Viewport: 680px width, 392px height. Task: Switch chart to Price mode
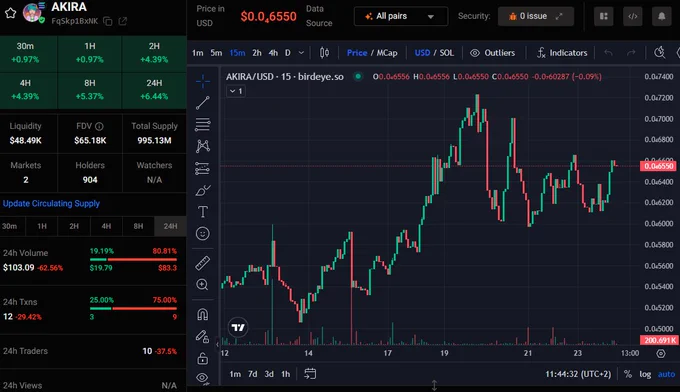coord(357,53)
